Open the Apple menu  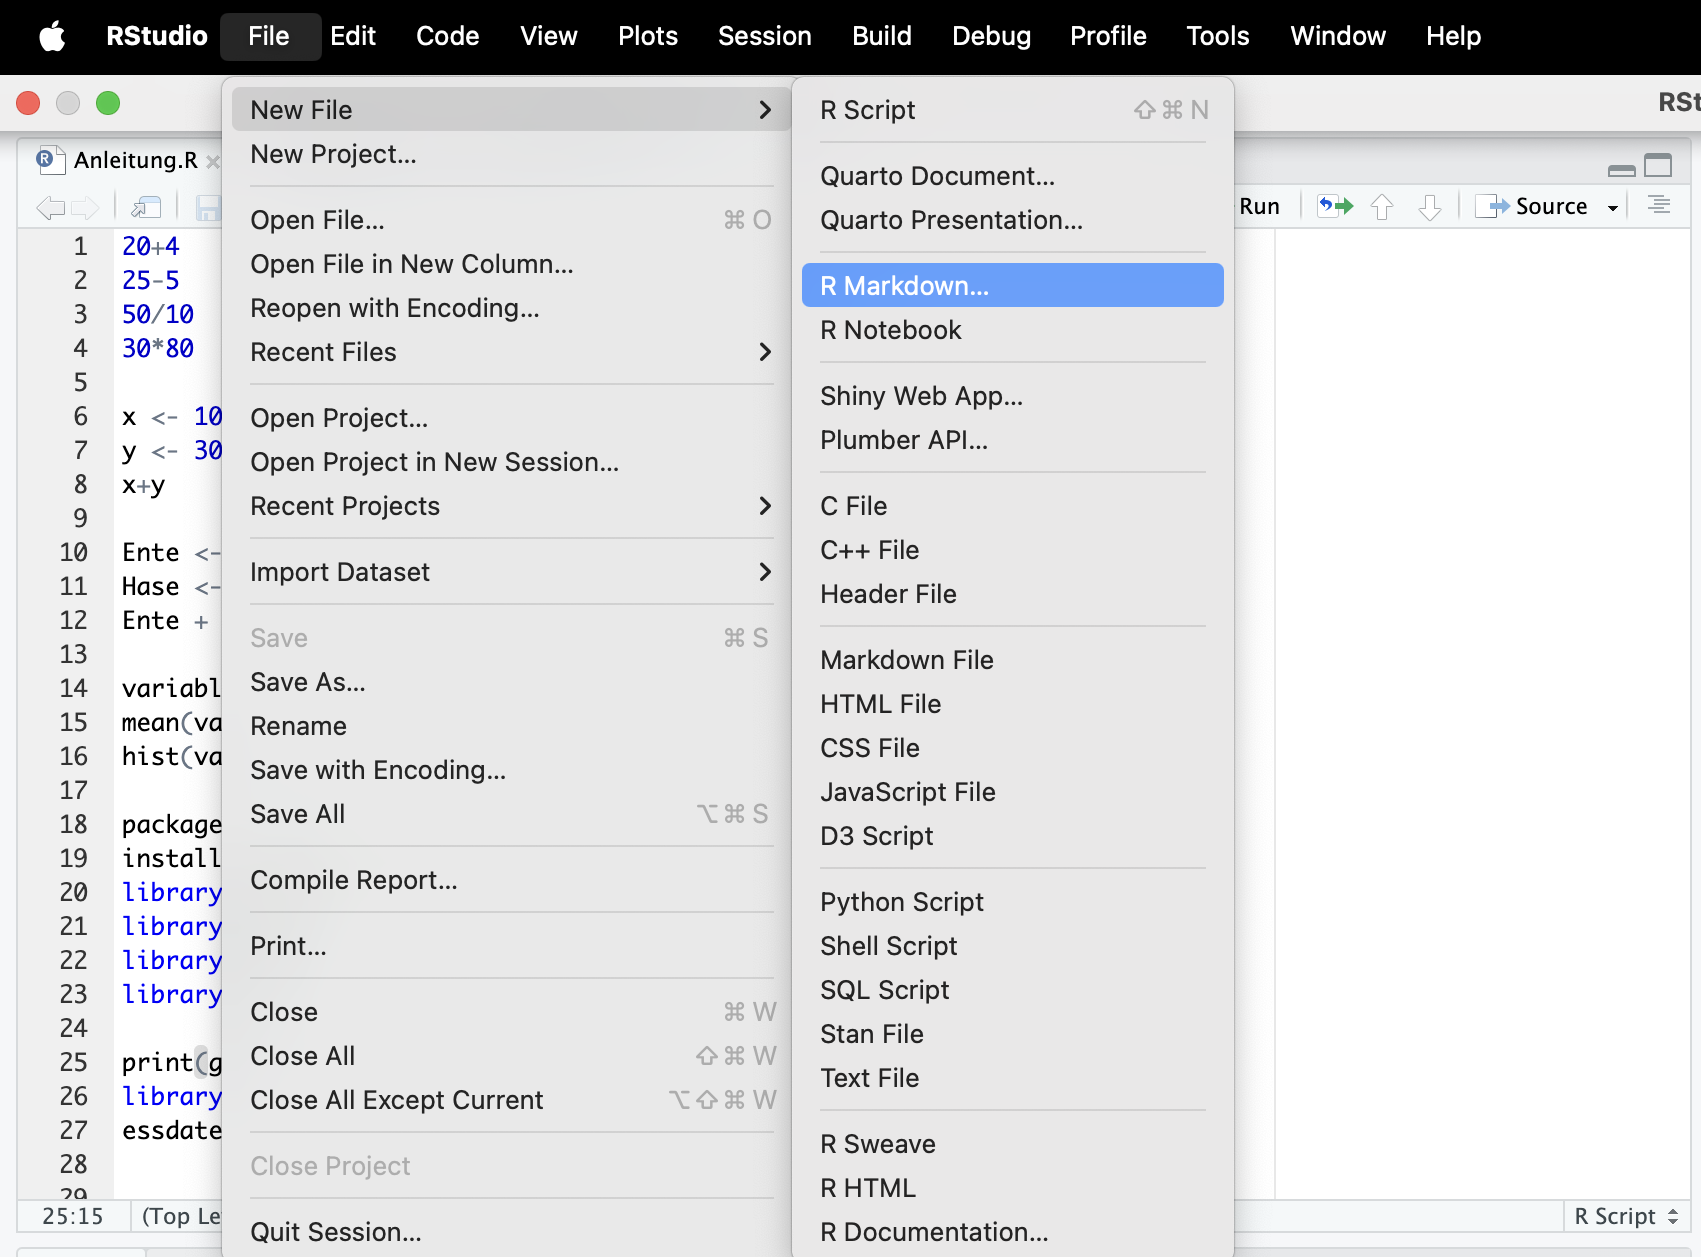[52, 36]
